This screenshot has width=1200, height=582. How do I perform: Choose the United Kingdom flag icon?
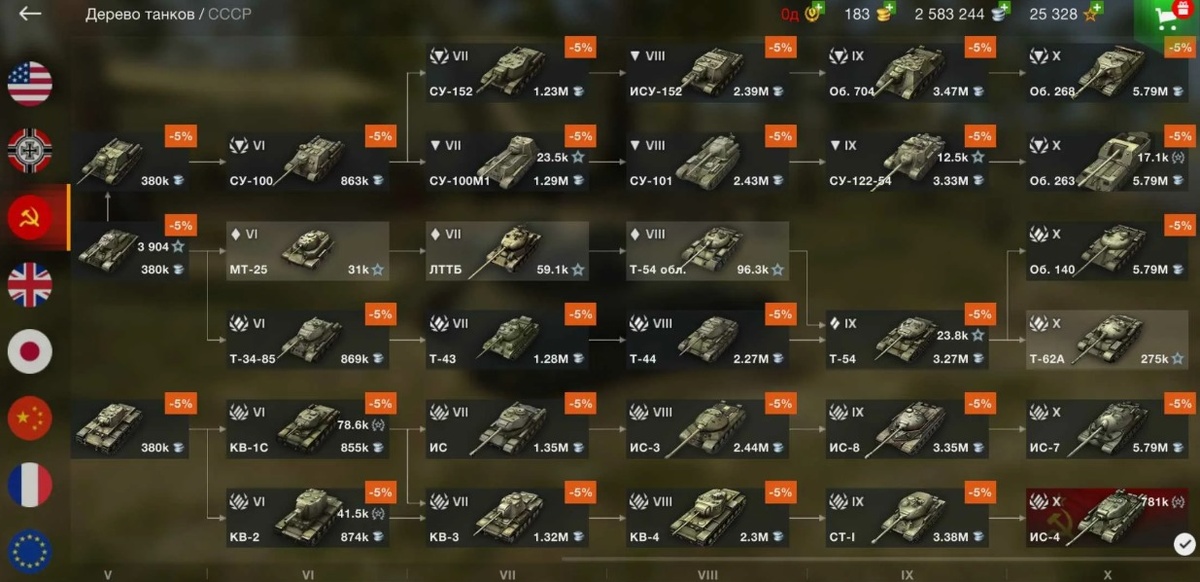30,285
